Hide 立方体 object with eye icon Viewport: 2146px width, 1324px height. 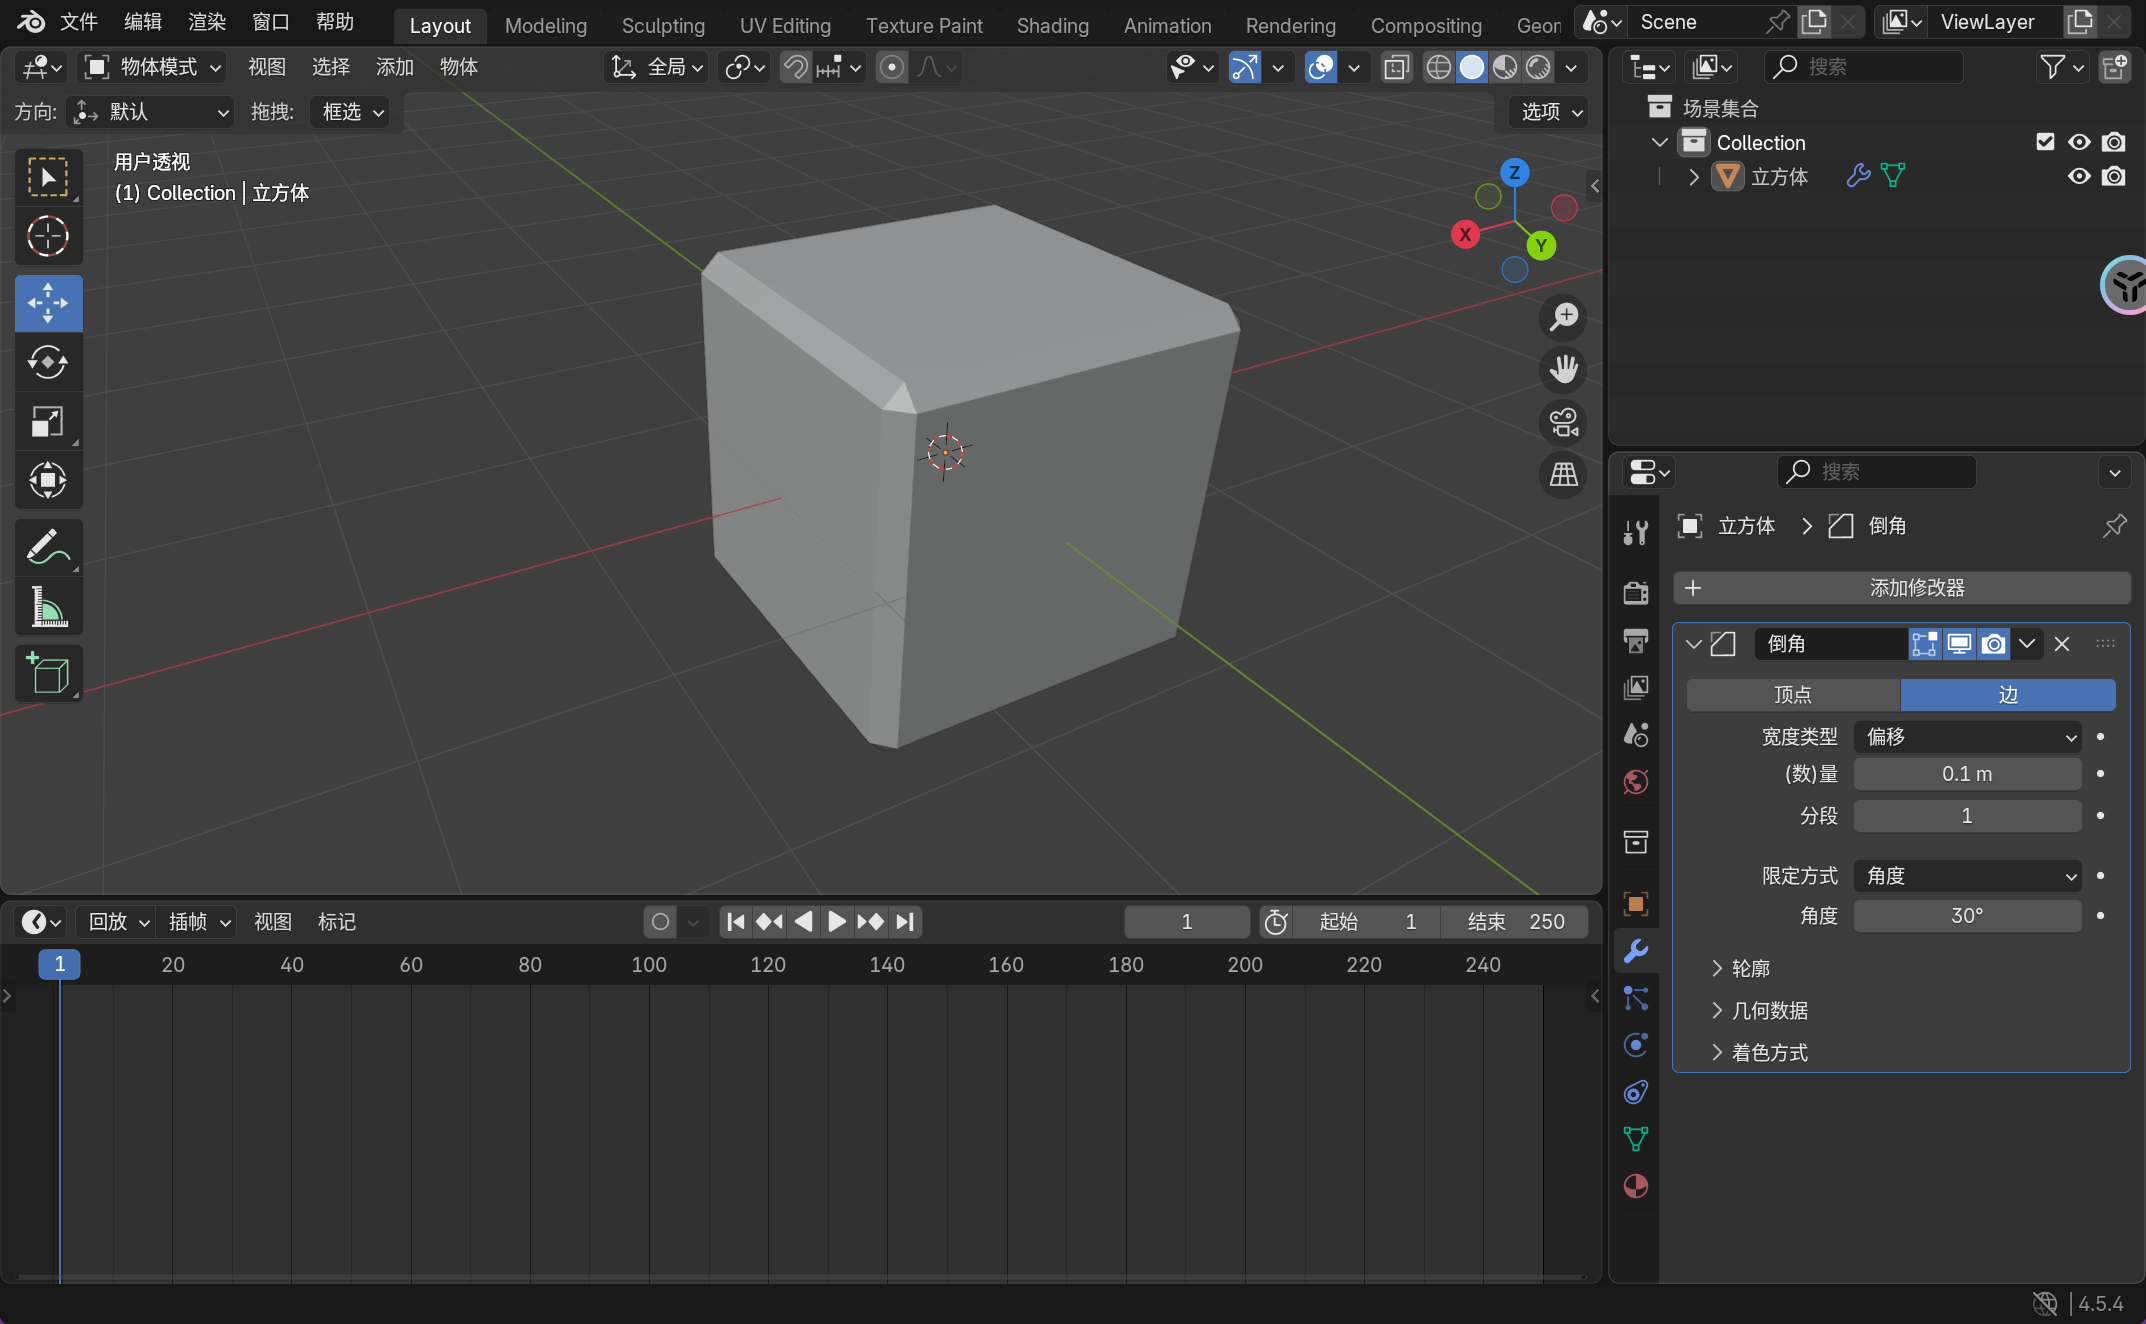coord(2079,177)
